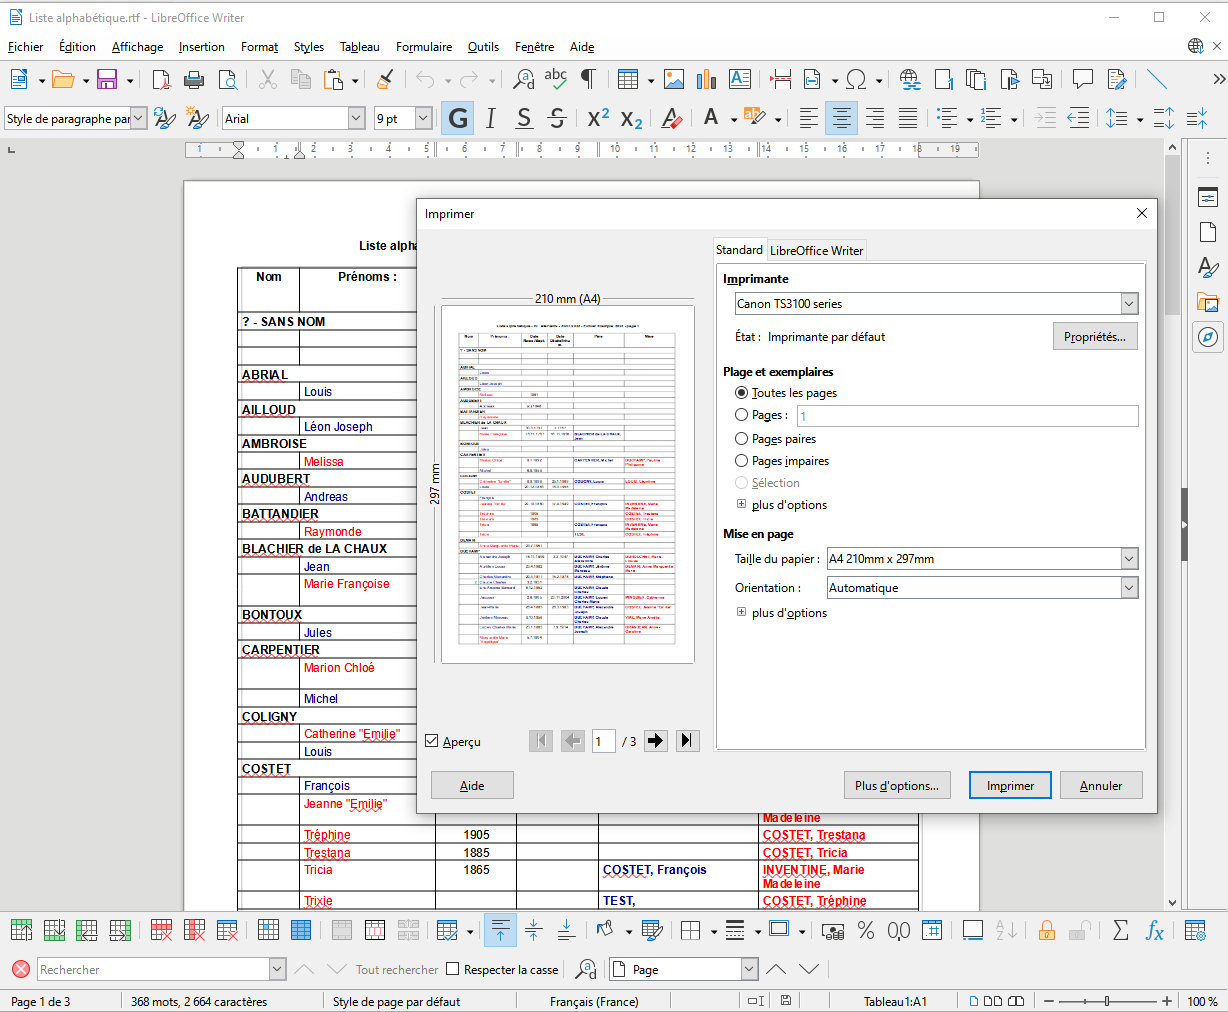
Task: Toggle strikethrough formatting
Action: point(556,118)
